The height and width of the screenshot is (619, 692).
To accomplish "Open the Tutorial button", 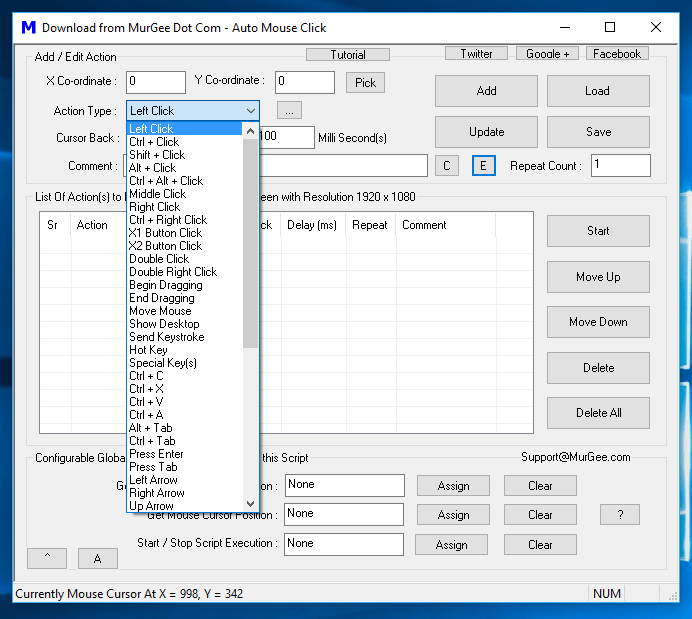I will (348, 55).
